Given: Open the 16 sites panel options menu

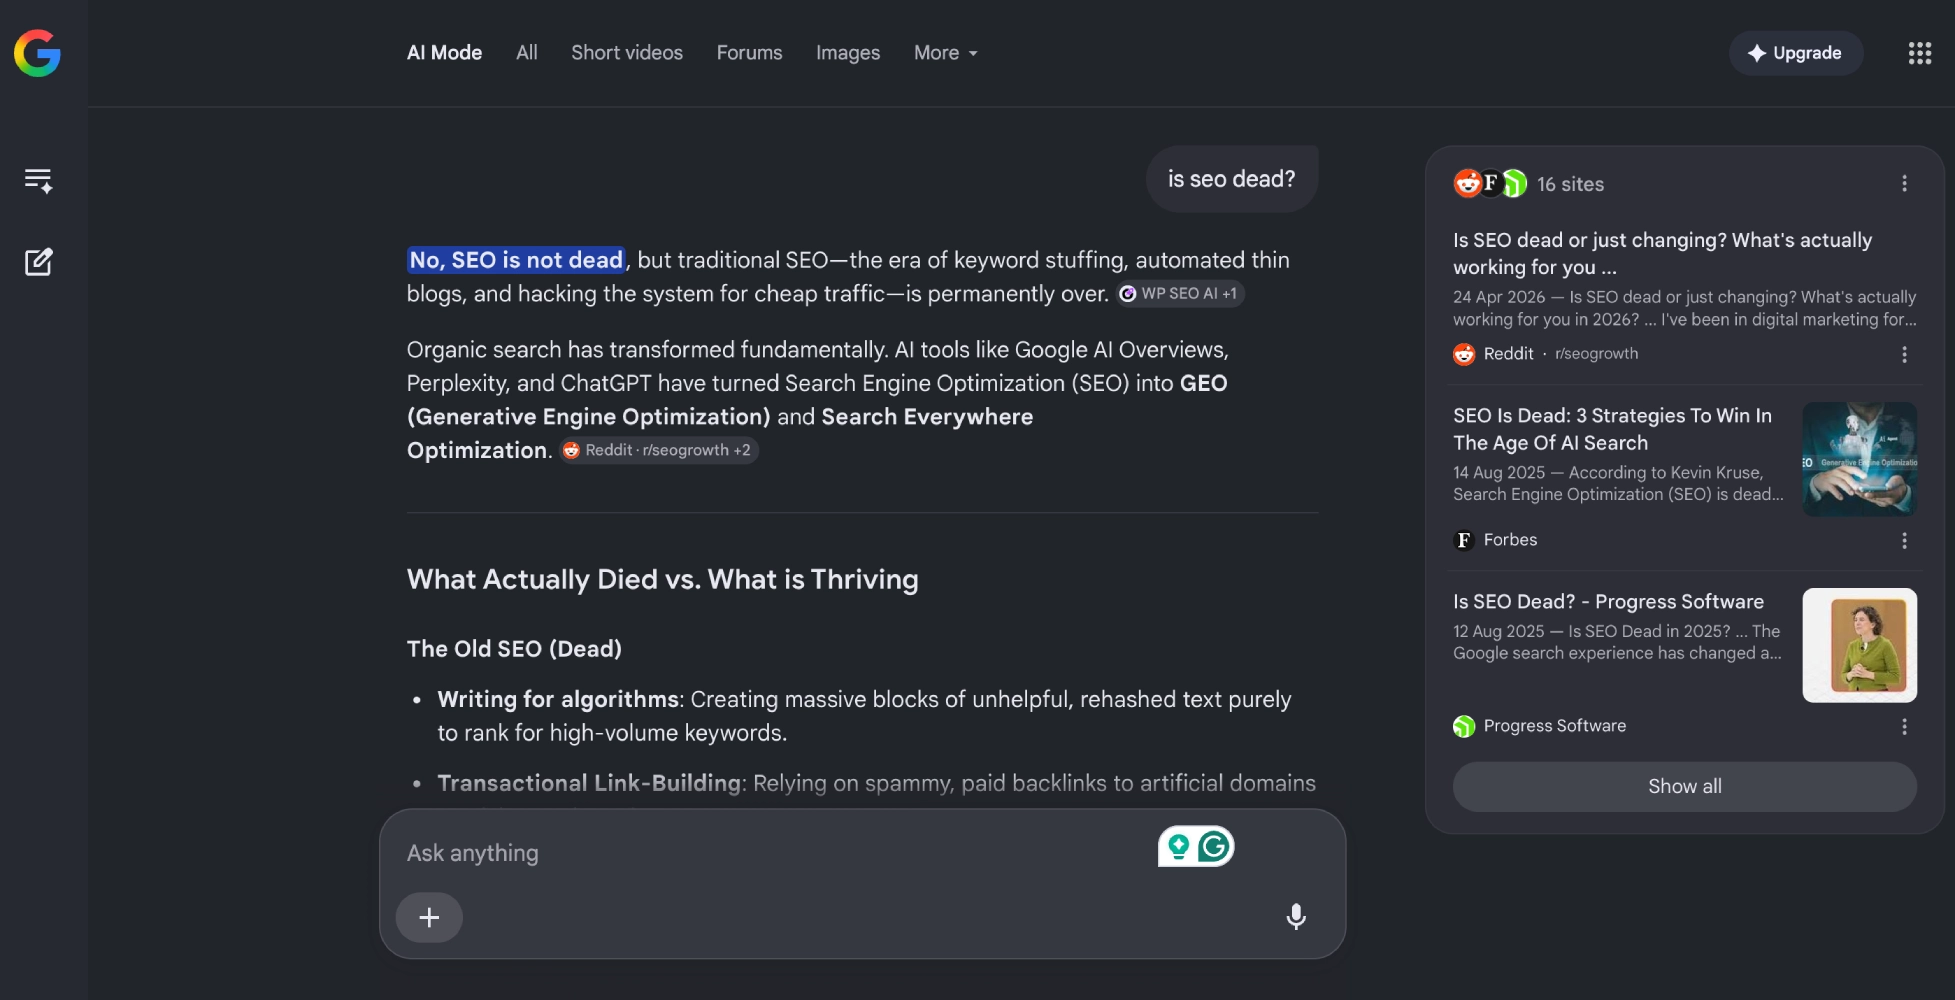Looking at the screenshot, I should [1904, 183].
